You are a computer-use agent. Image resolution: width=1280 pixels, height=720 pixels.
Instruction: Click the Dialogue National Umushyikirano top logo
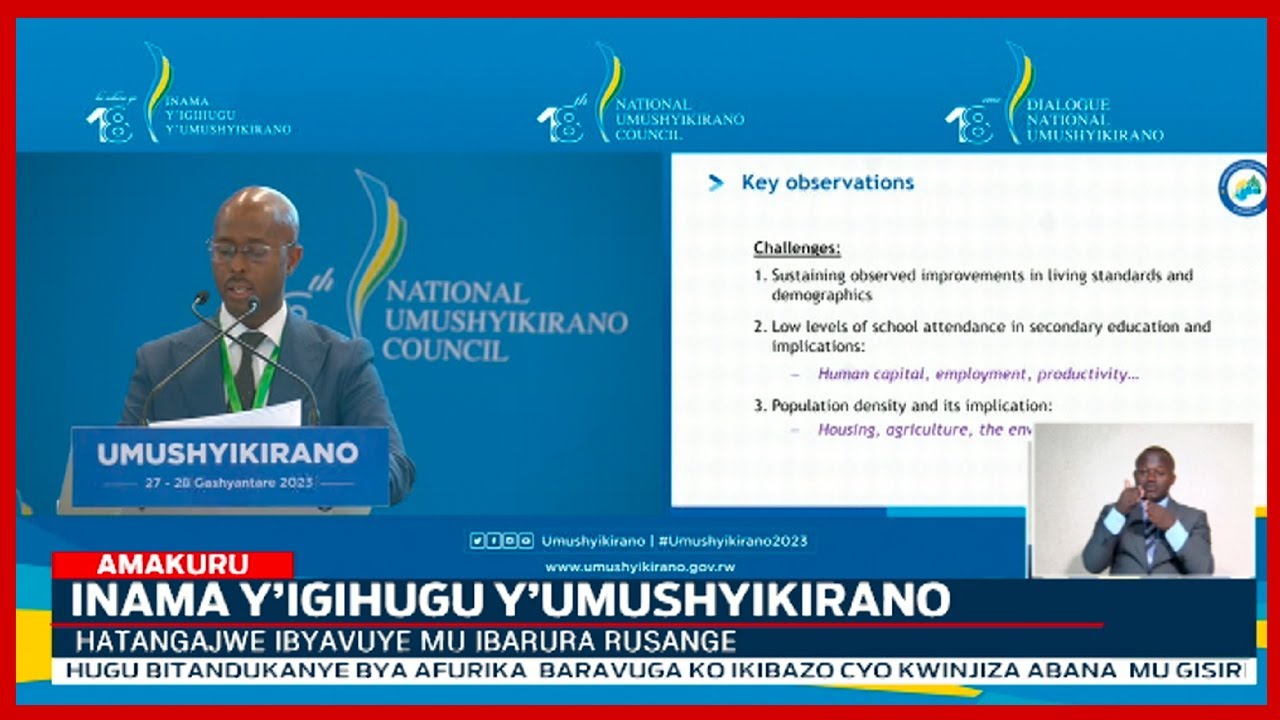(x=1054, y=93)
